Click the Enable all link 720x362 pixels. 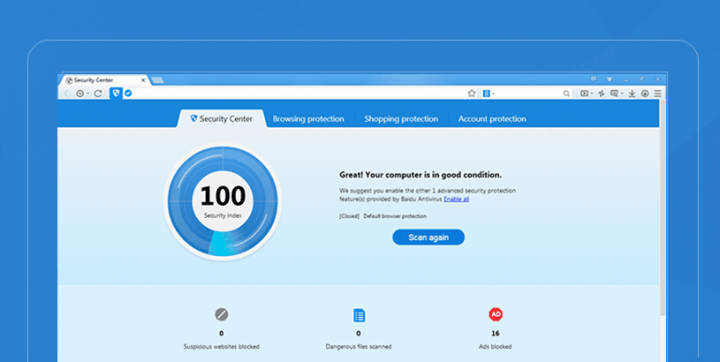456,199
